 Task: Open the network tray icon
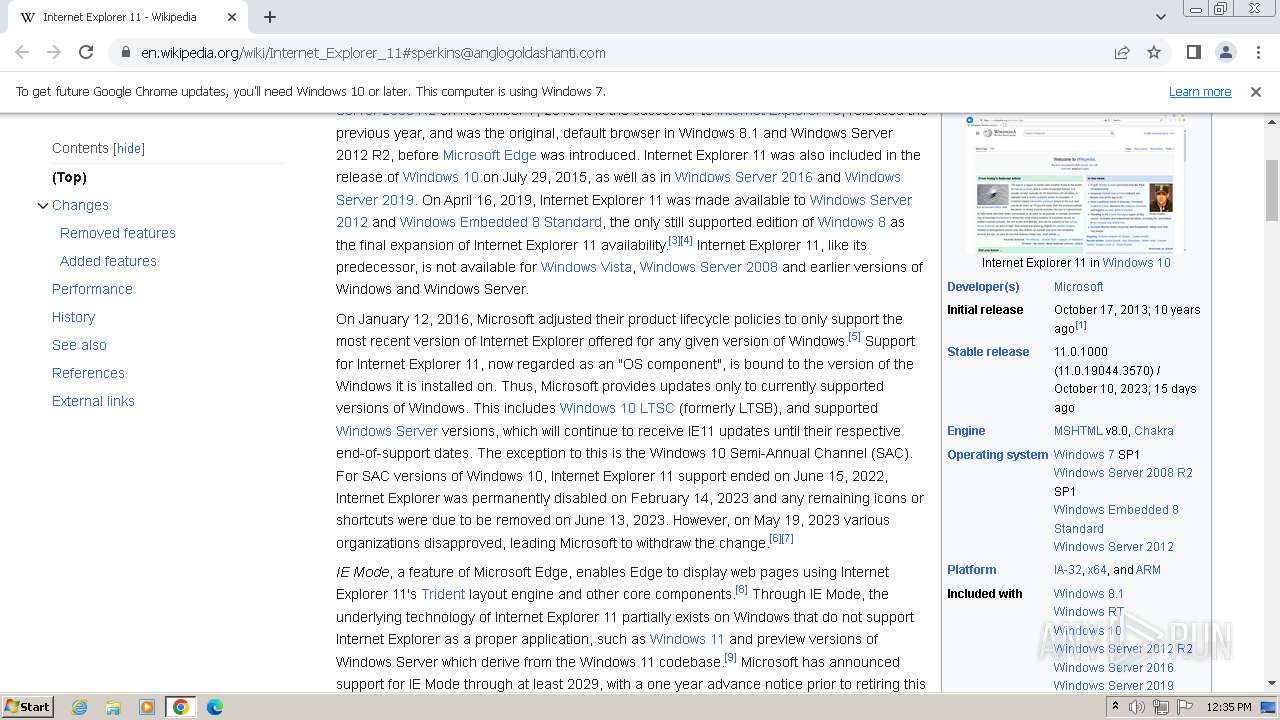coord(1161,707)
